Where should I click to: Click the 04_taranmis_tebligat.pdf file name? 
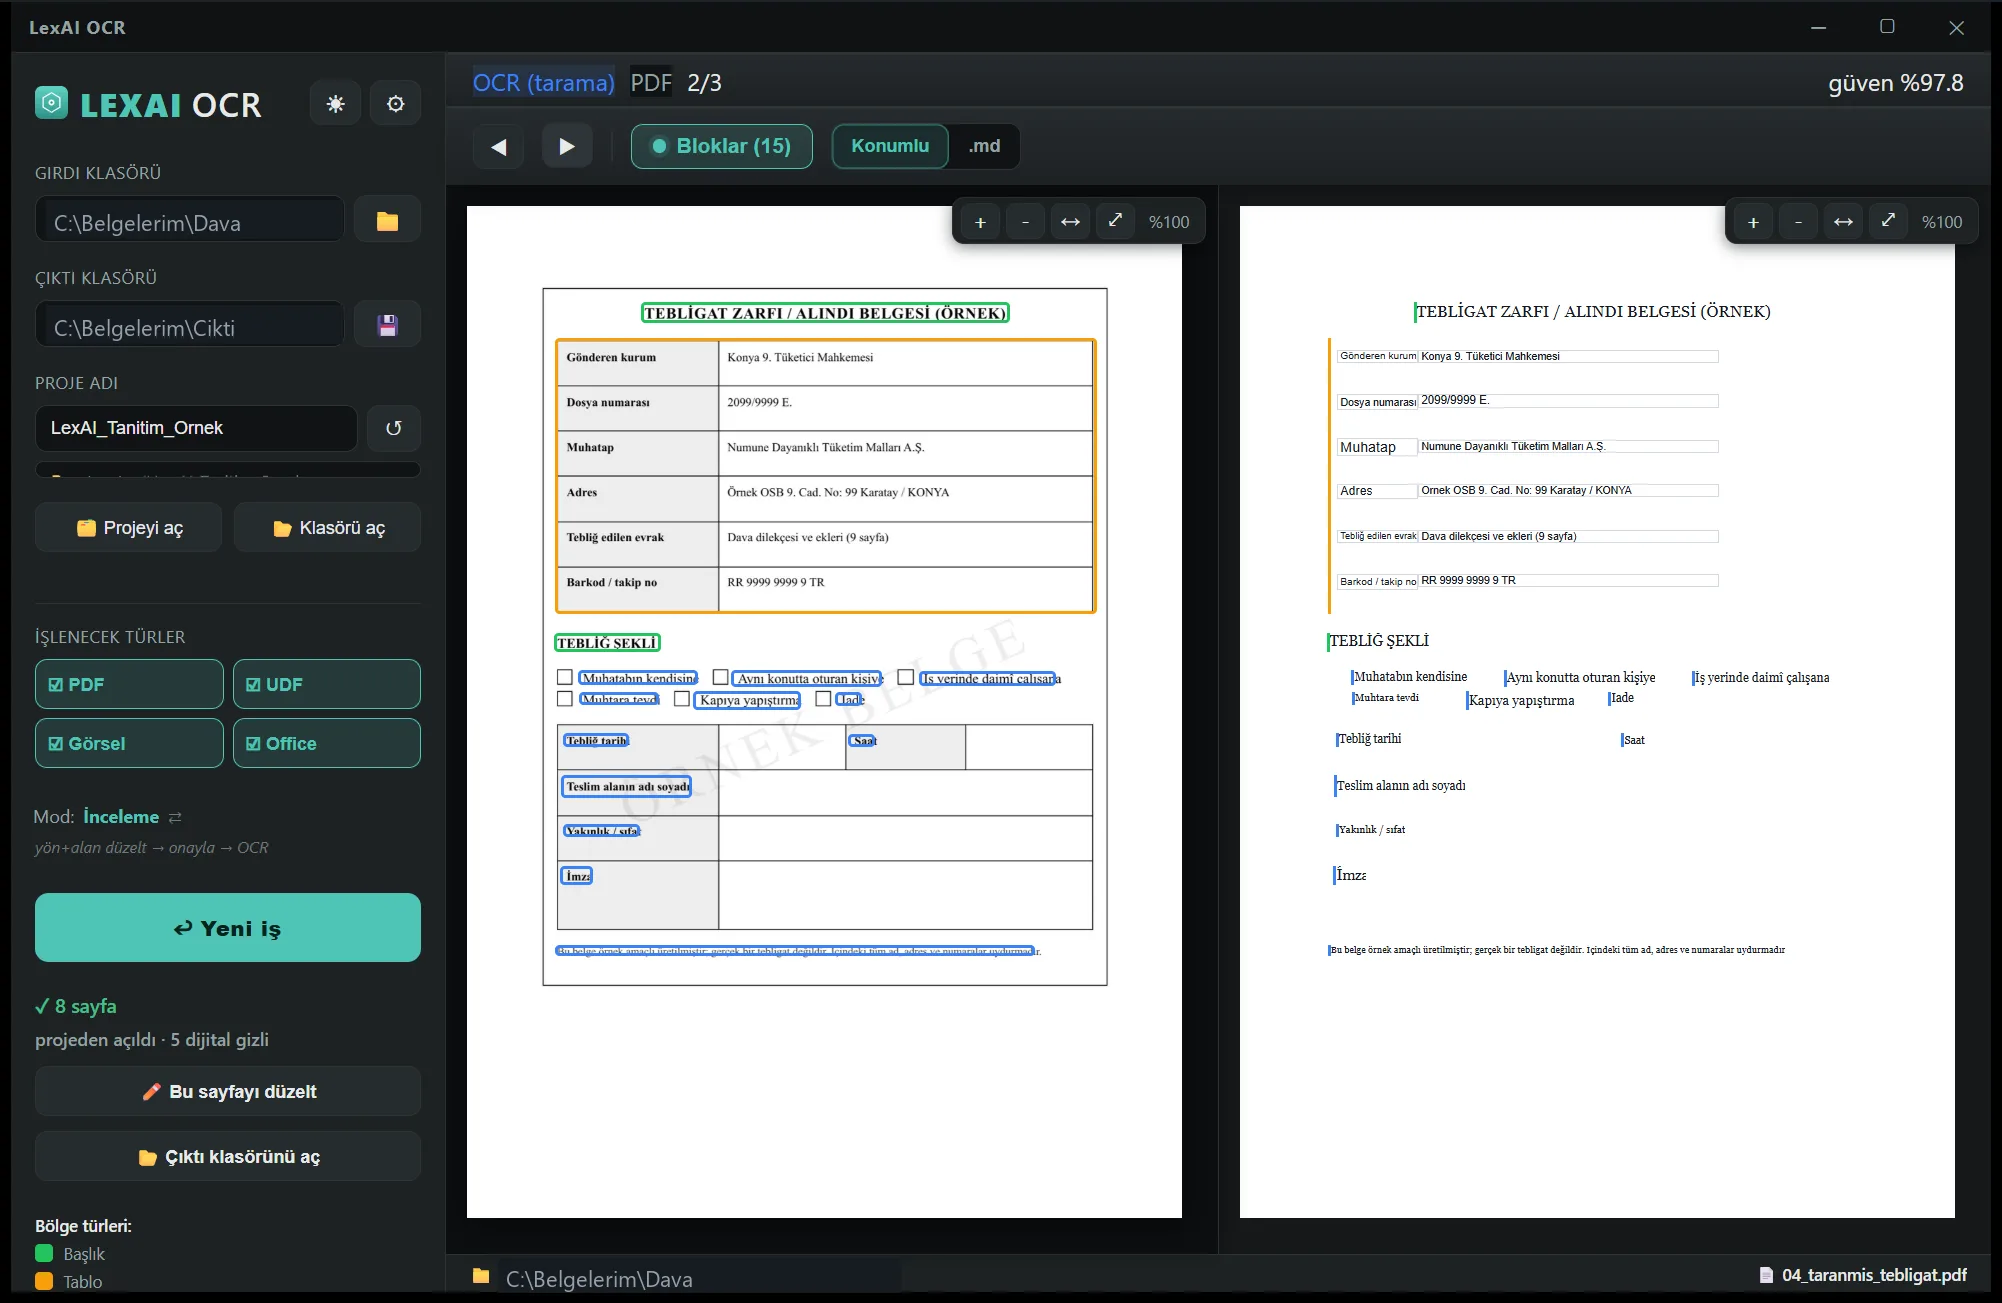point(1874,1275)
